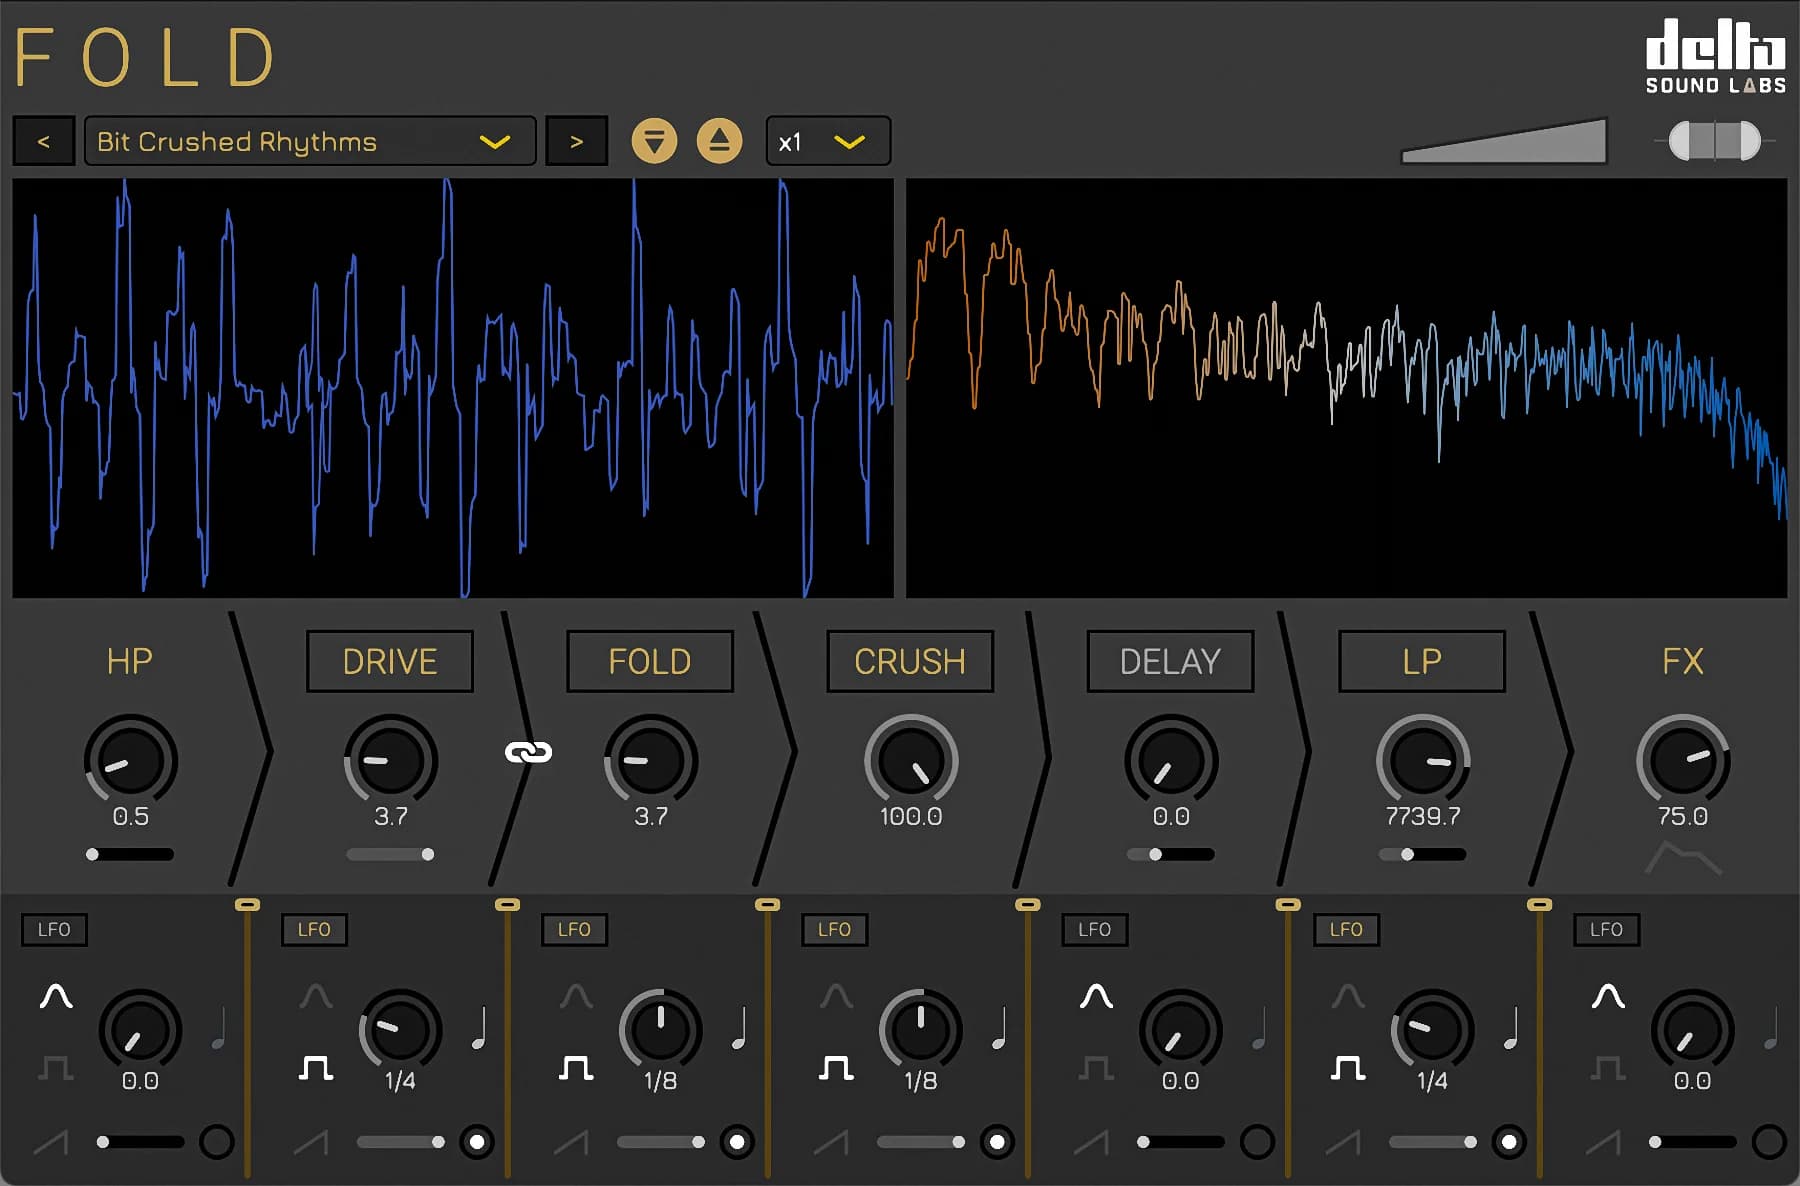Image resolution: width=1800 pixels, height=1186 pixels.
Task: Click the envelope curve icon under FX
Action: [x=1683, y=858]
